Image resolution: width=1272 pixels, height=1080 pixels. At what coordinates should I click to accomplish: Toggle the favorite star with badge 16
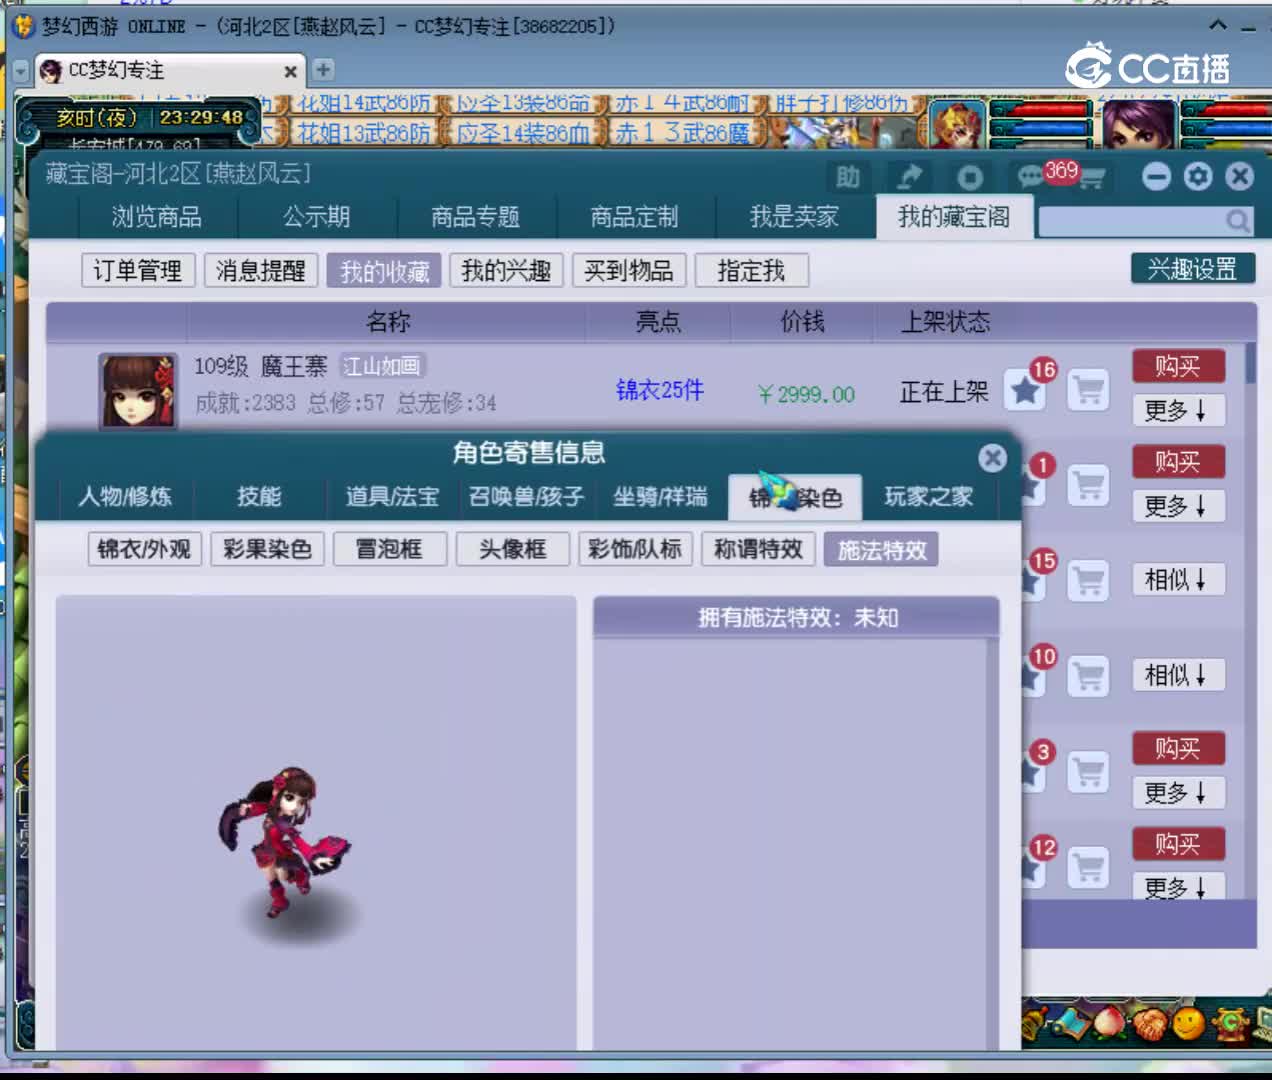[x=1024, y=390]
